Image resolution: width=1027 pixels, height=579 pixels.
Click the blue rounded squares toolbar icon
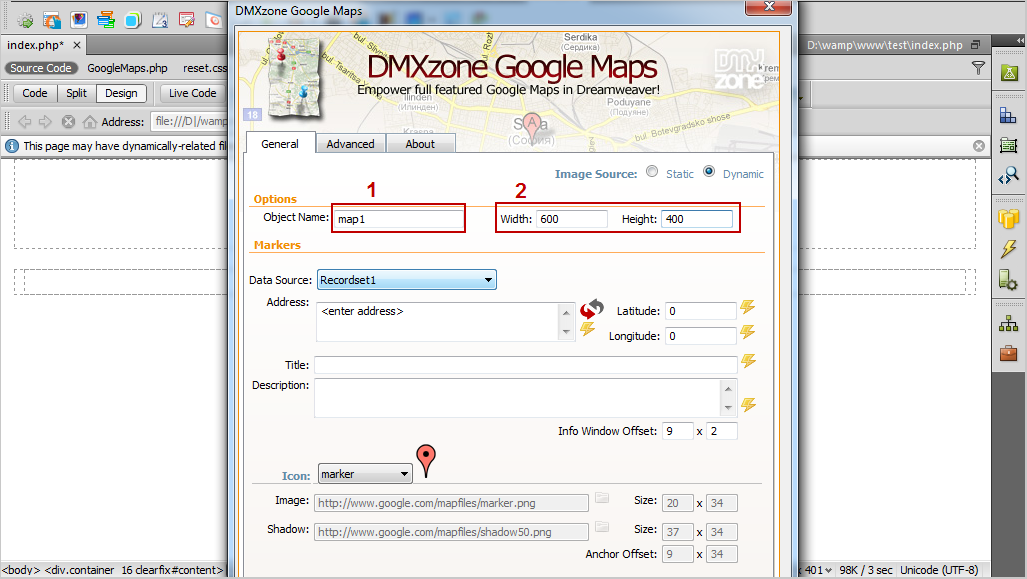tap(133, 20)
